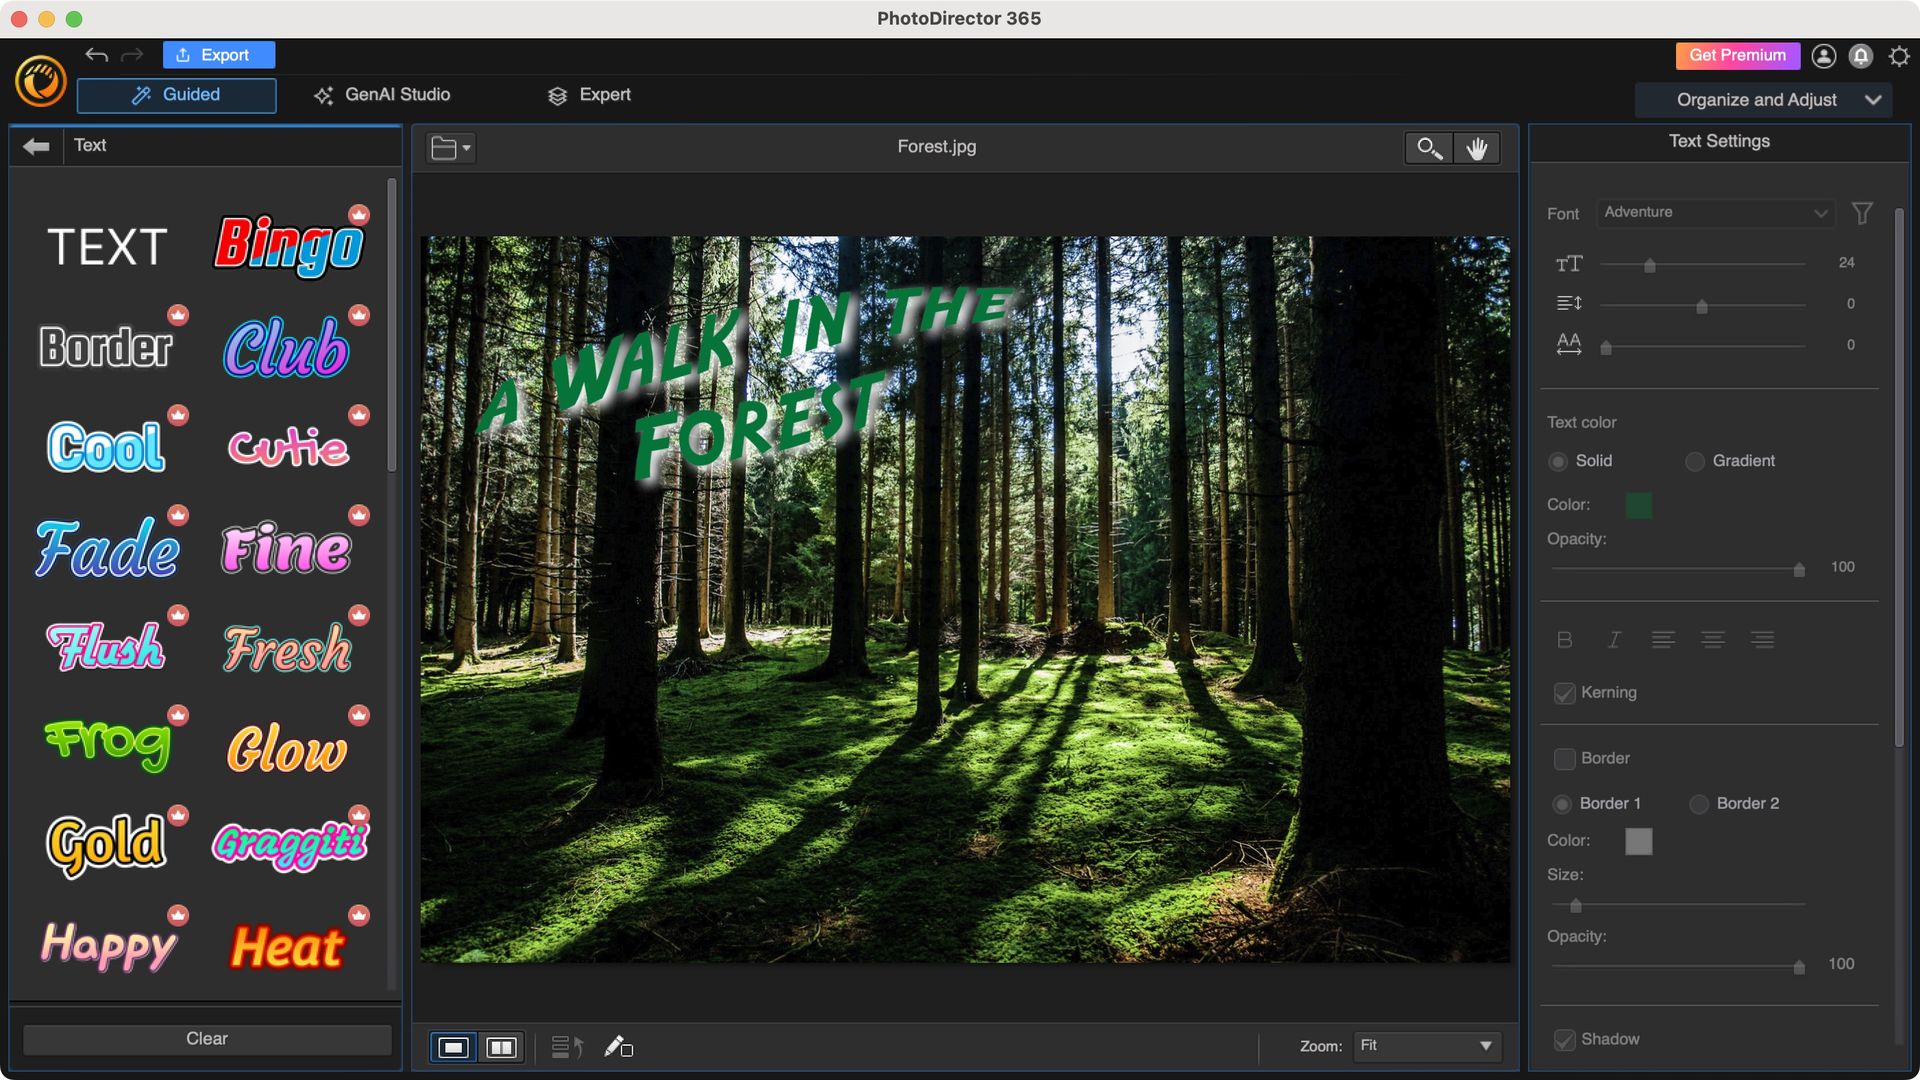Viewport: 1920px width, 1080px height.
Task: Click the notification bell icon
Action: (x=1860, y=56)
